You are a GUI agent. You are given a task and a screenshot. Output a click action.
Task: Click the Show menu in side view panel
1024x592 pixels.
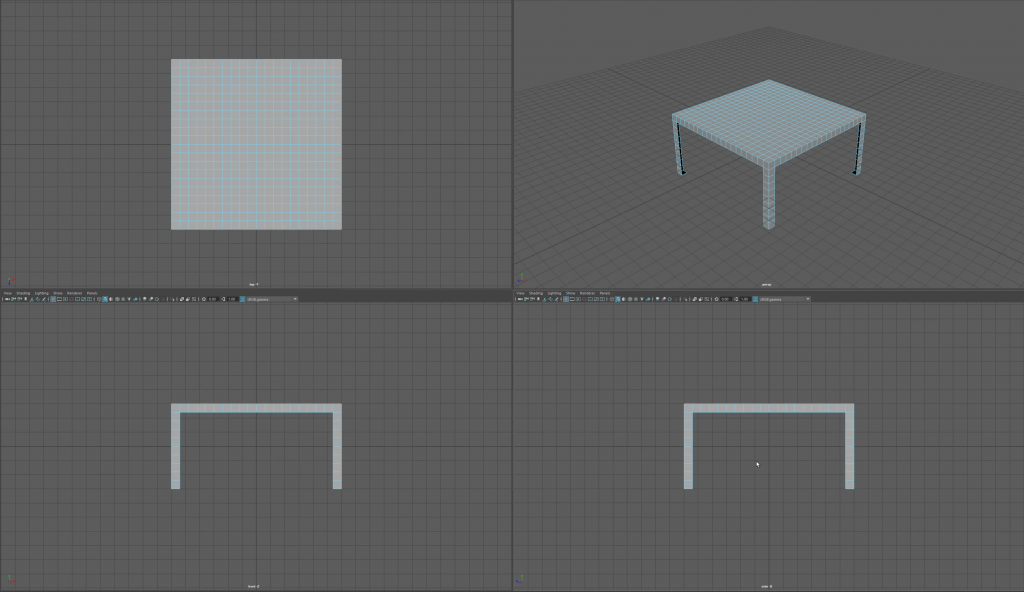pyautogui.click(x=570, y=293)
